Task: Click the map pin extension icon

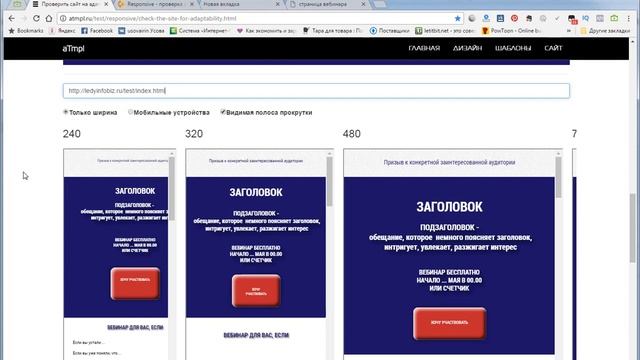Action: click(x=486, y=18)
